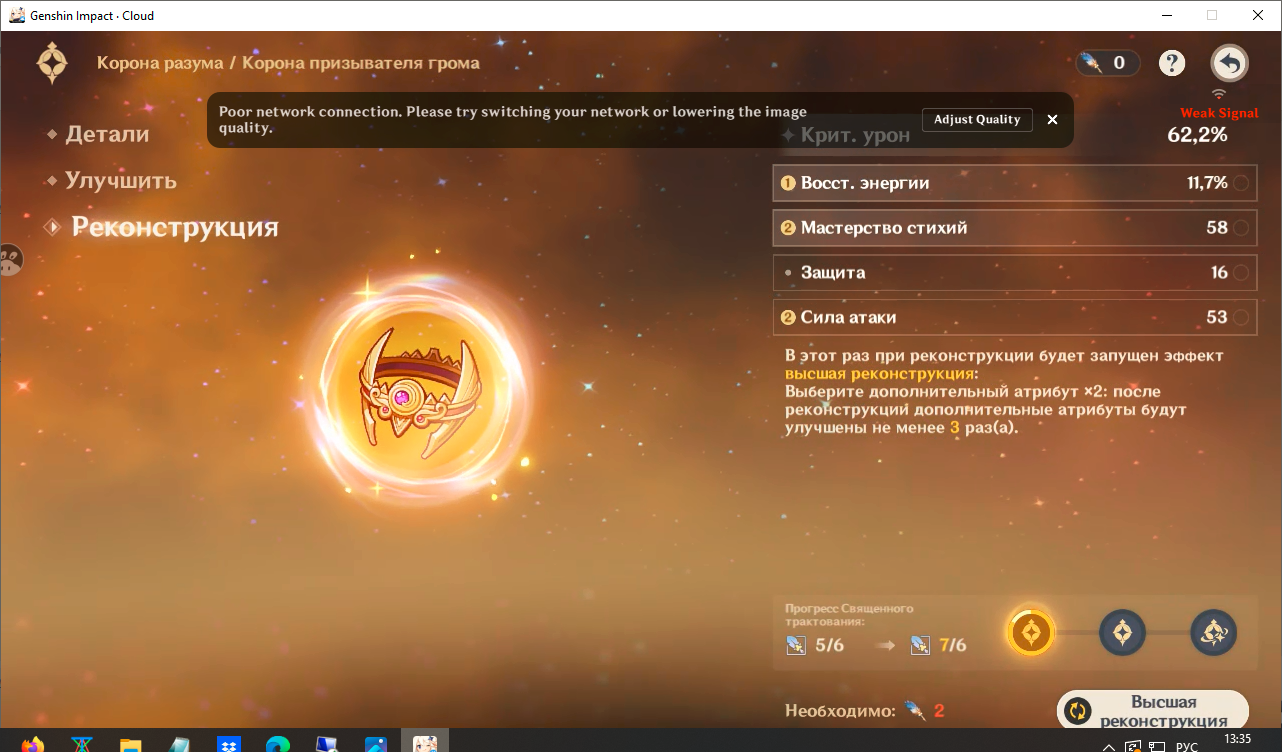Viewport: 1282px width, 752px height.
Task: Click the feather item counter showing 0
Action: (x=1106, y=63)
